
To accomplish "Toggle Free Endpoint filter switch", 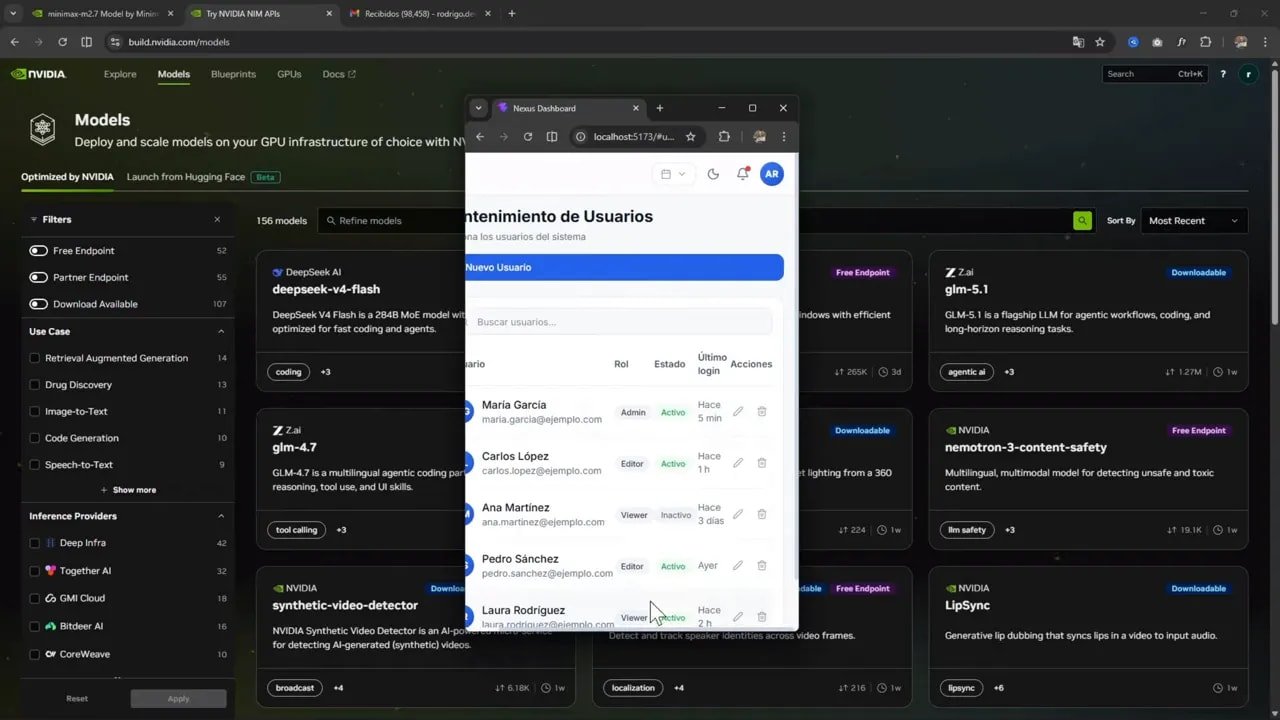I will [38, 251].
